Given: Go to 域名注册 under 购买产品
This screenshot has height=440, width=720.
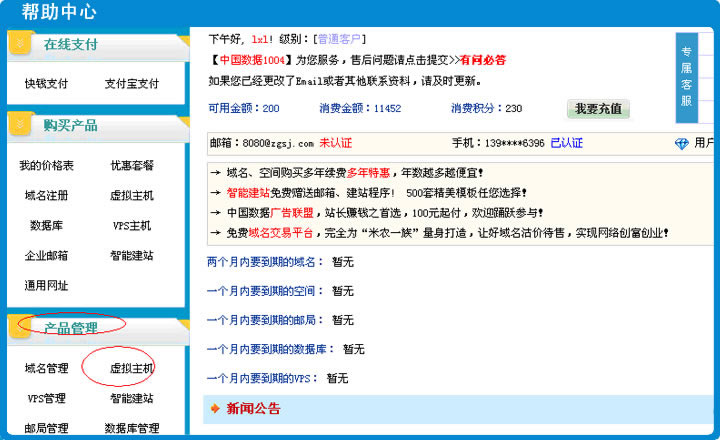Looking at the screenshot, I should 46,196.
